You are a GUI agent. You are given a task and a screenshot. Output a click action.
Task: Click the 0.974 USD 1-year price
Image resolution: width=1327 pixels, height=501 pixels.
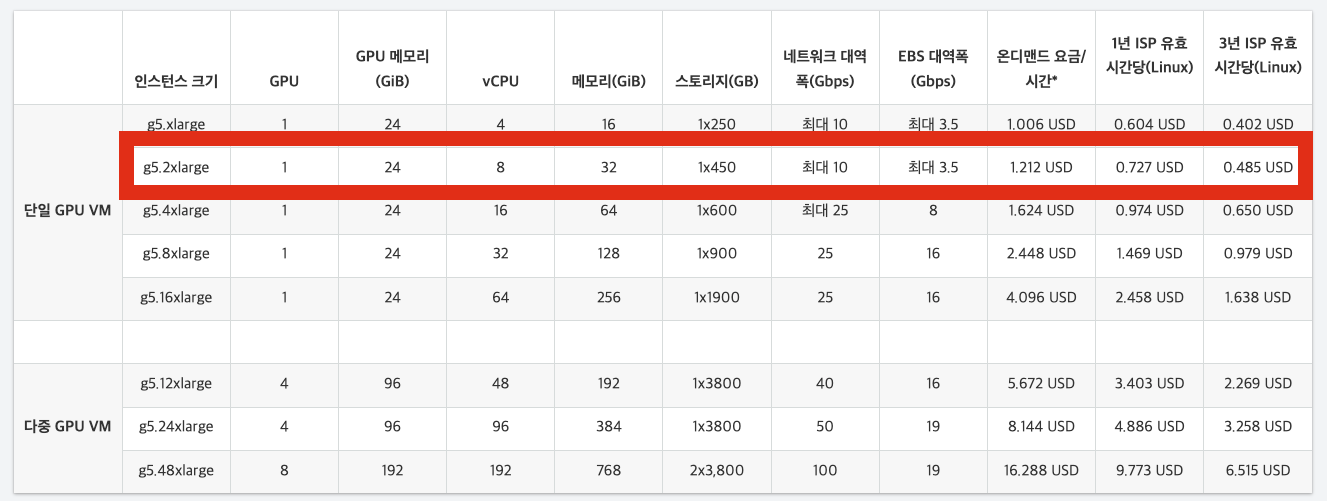pos(1149,210)
